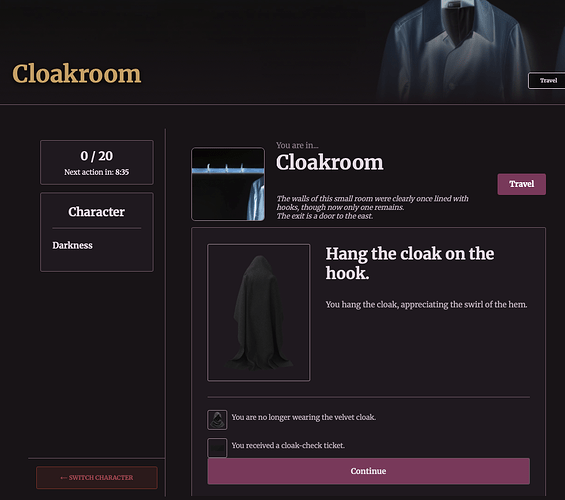Image resolution: width=565 pixels, height=500 pixels.
Task: Click the received cloak-check ticket message
Action: (x=288, y=446)
